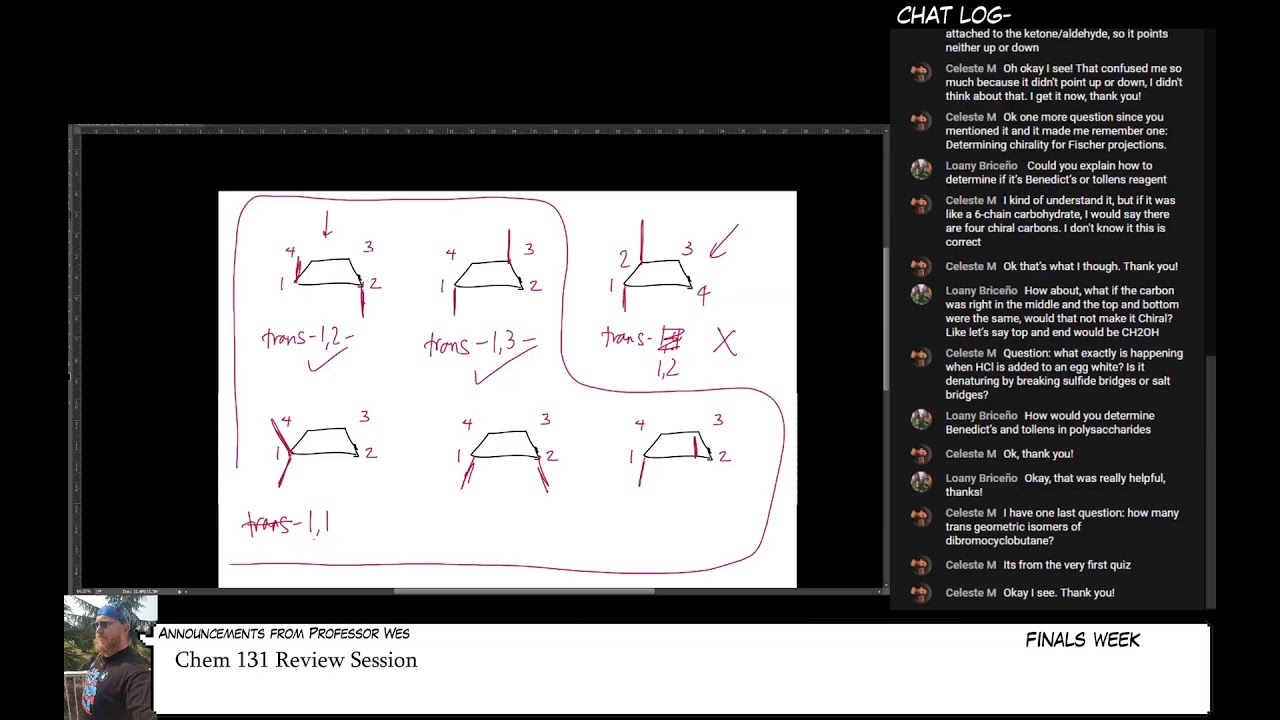Click the 'FINALS WEEK' label
Screen dimensions: 1280x720
point(1082,640)
